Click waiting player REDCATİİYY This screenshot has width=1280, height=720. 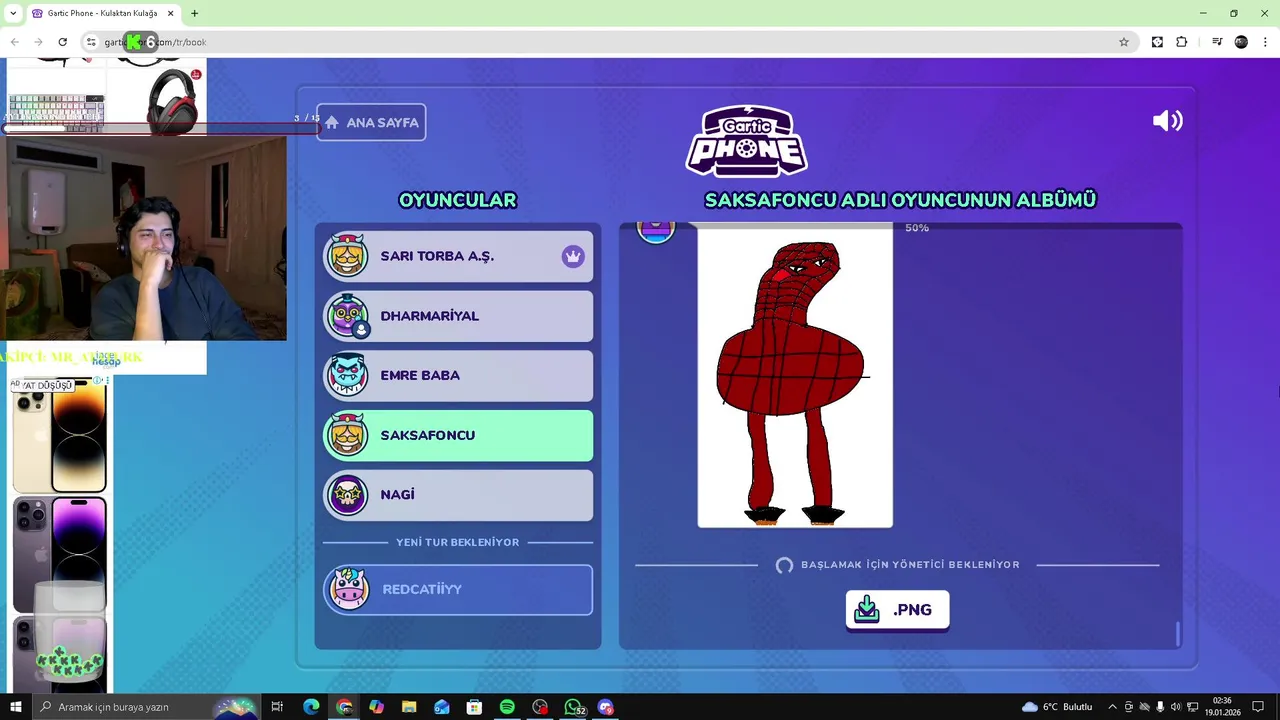coord(458,589)
